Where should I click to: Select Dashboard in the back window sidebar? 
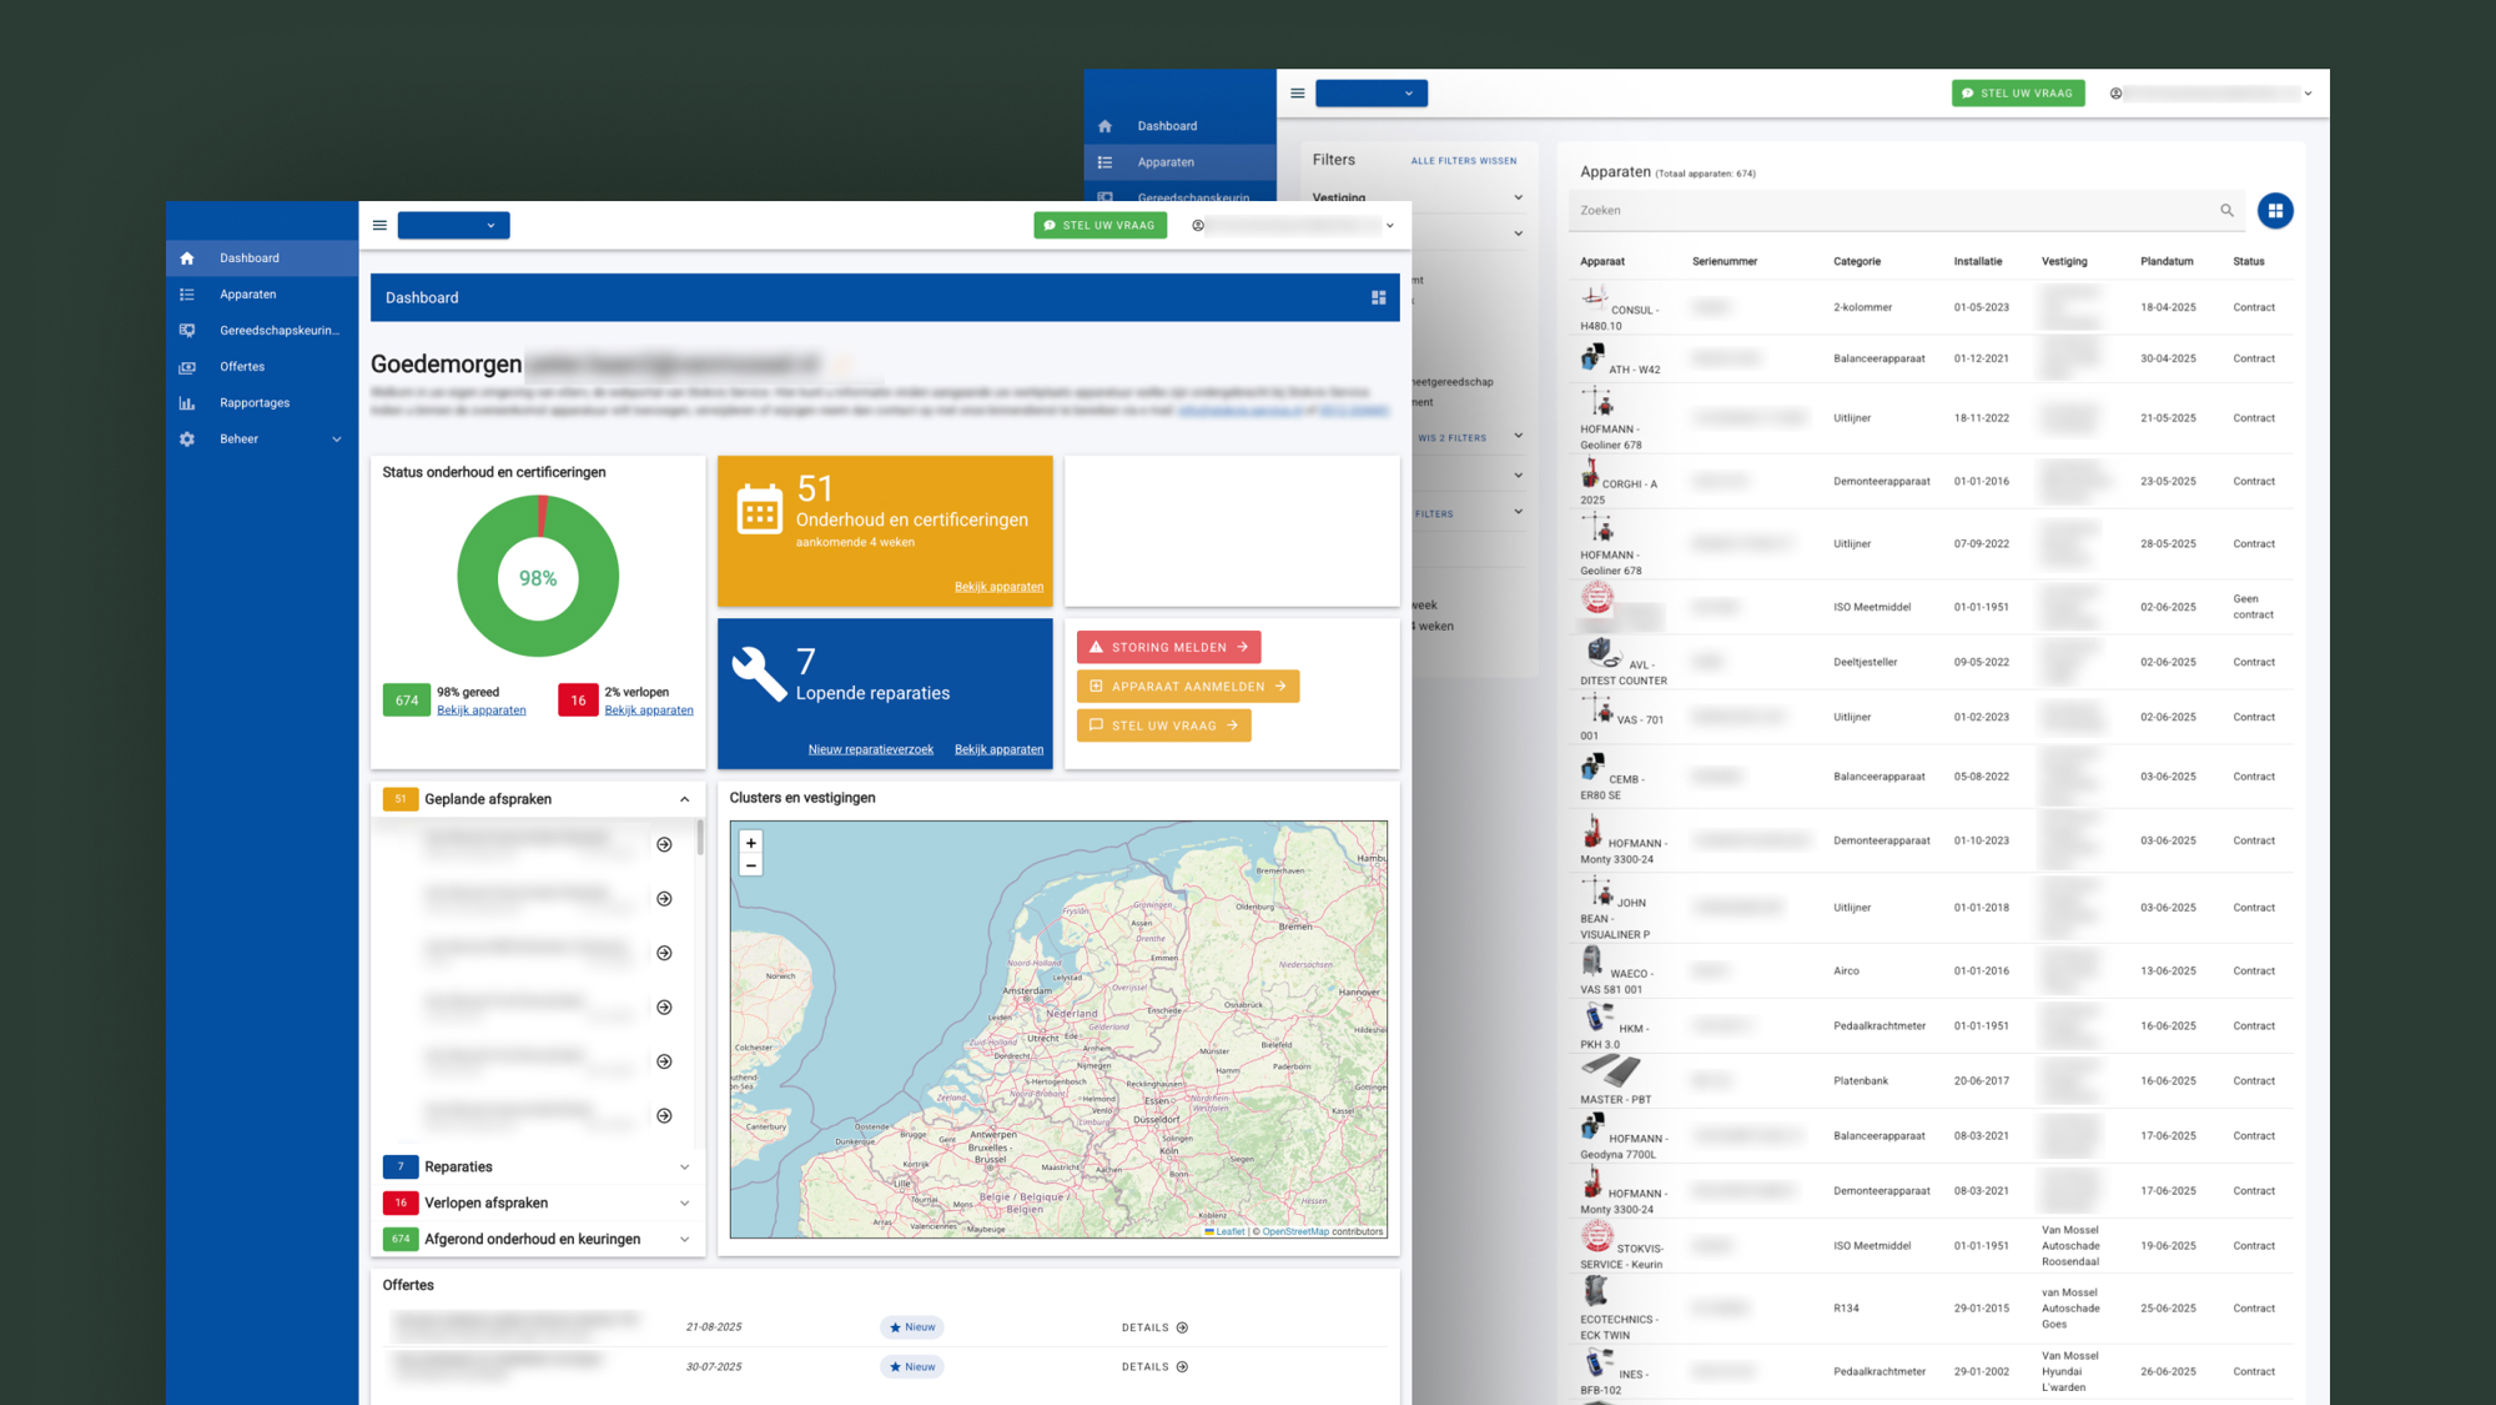pyautogui.click(x=1180, y=126)
